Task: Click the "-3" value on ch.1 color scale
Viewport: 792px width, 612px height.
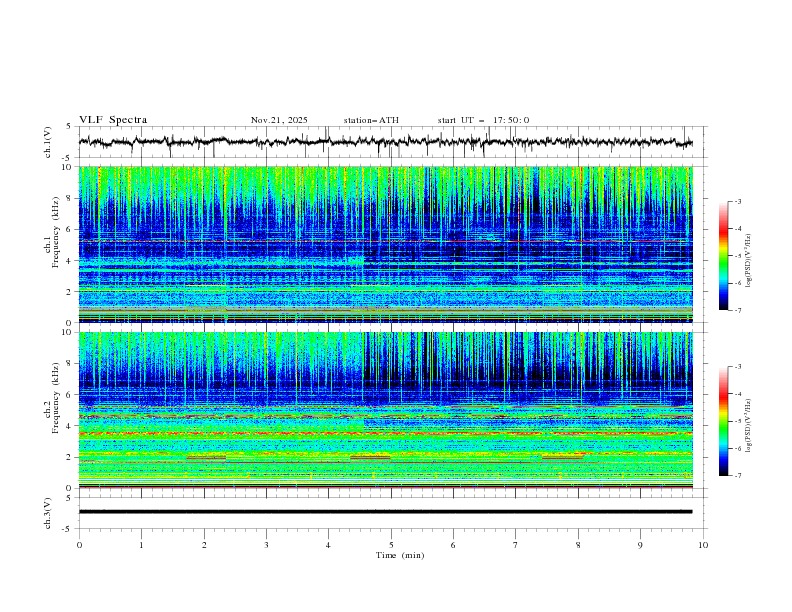Action: tap(738, 201)
